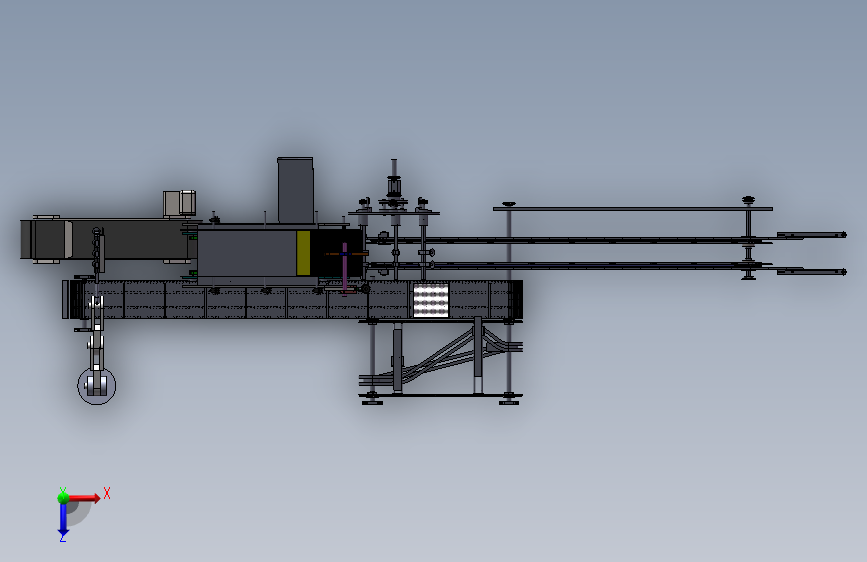The height and width of the screenshot is (562, 867).
Task: Select the tall dark box on top of the machine
Action: (295, 190)
